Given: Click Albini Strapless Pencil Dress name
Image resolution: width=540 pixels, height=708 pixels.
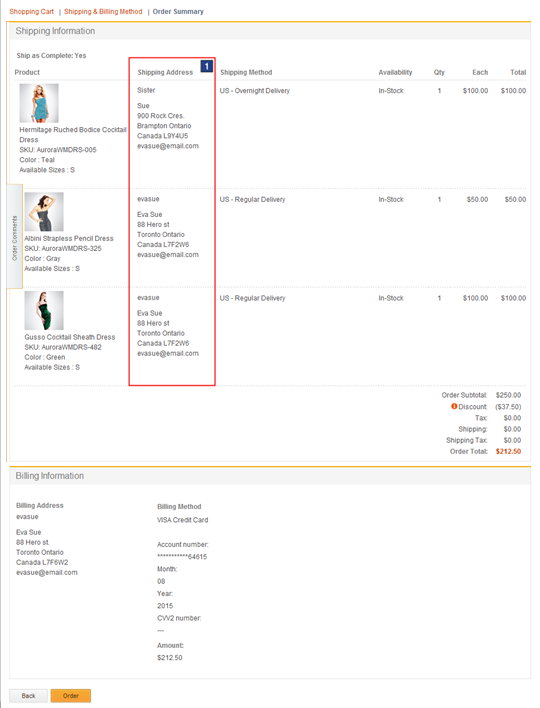Looking at the screenshot, I should [69, 238].
